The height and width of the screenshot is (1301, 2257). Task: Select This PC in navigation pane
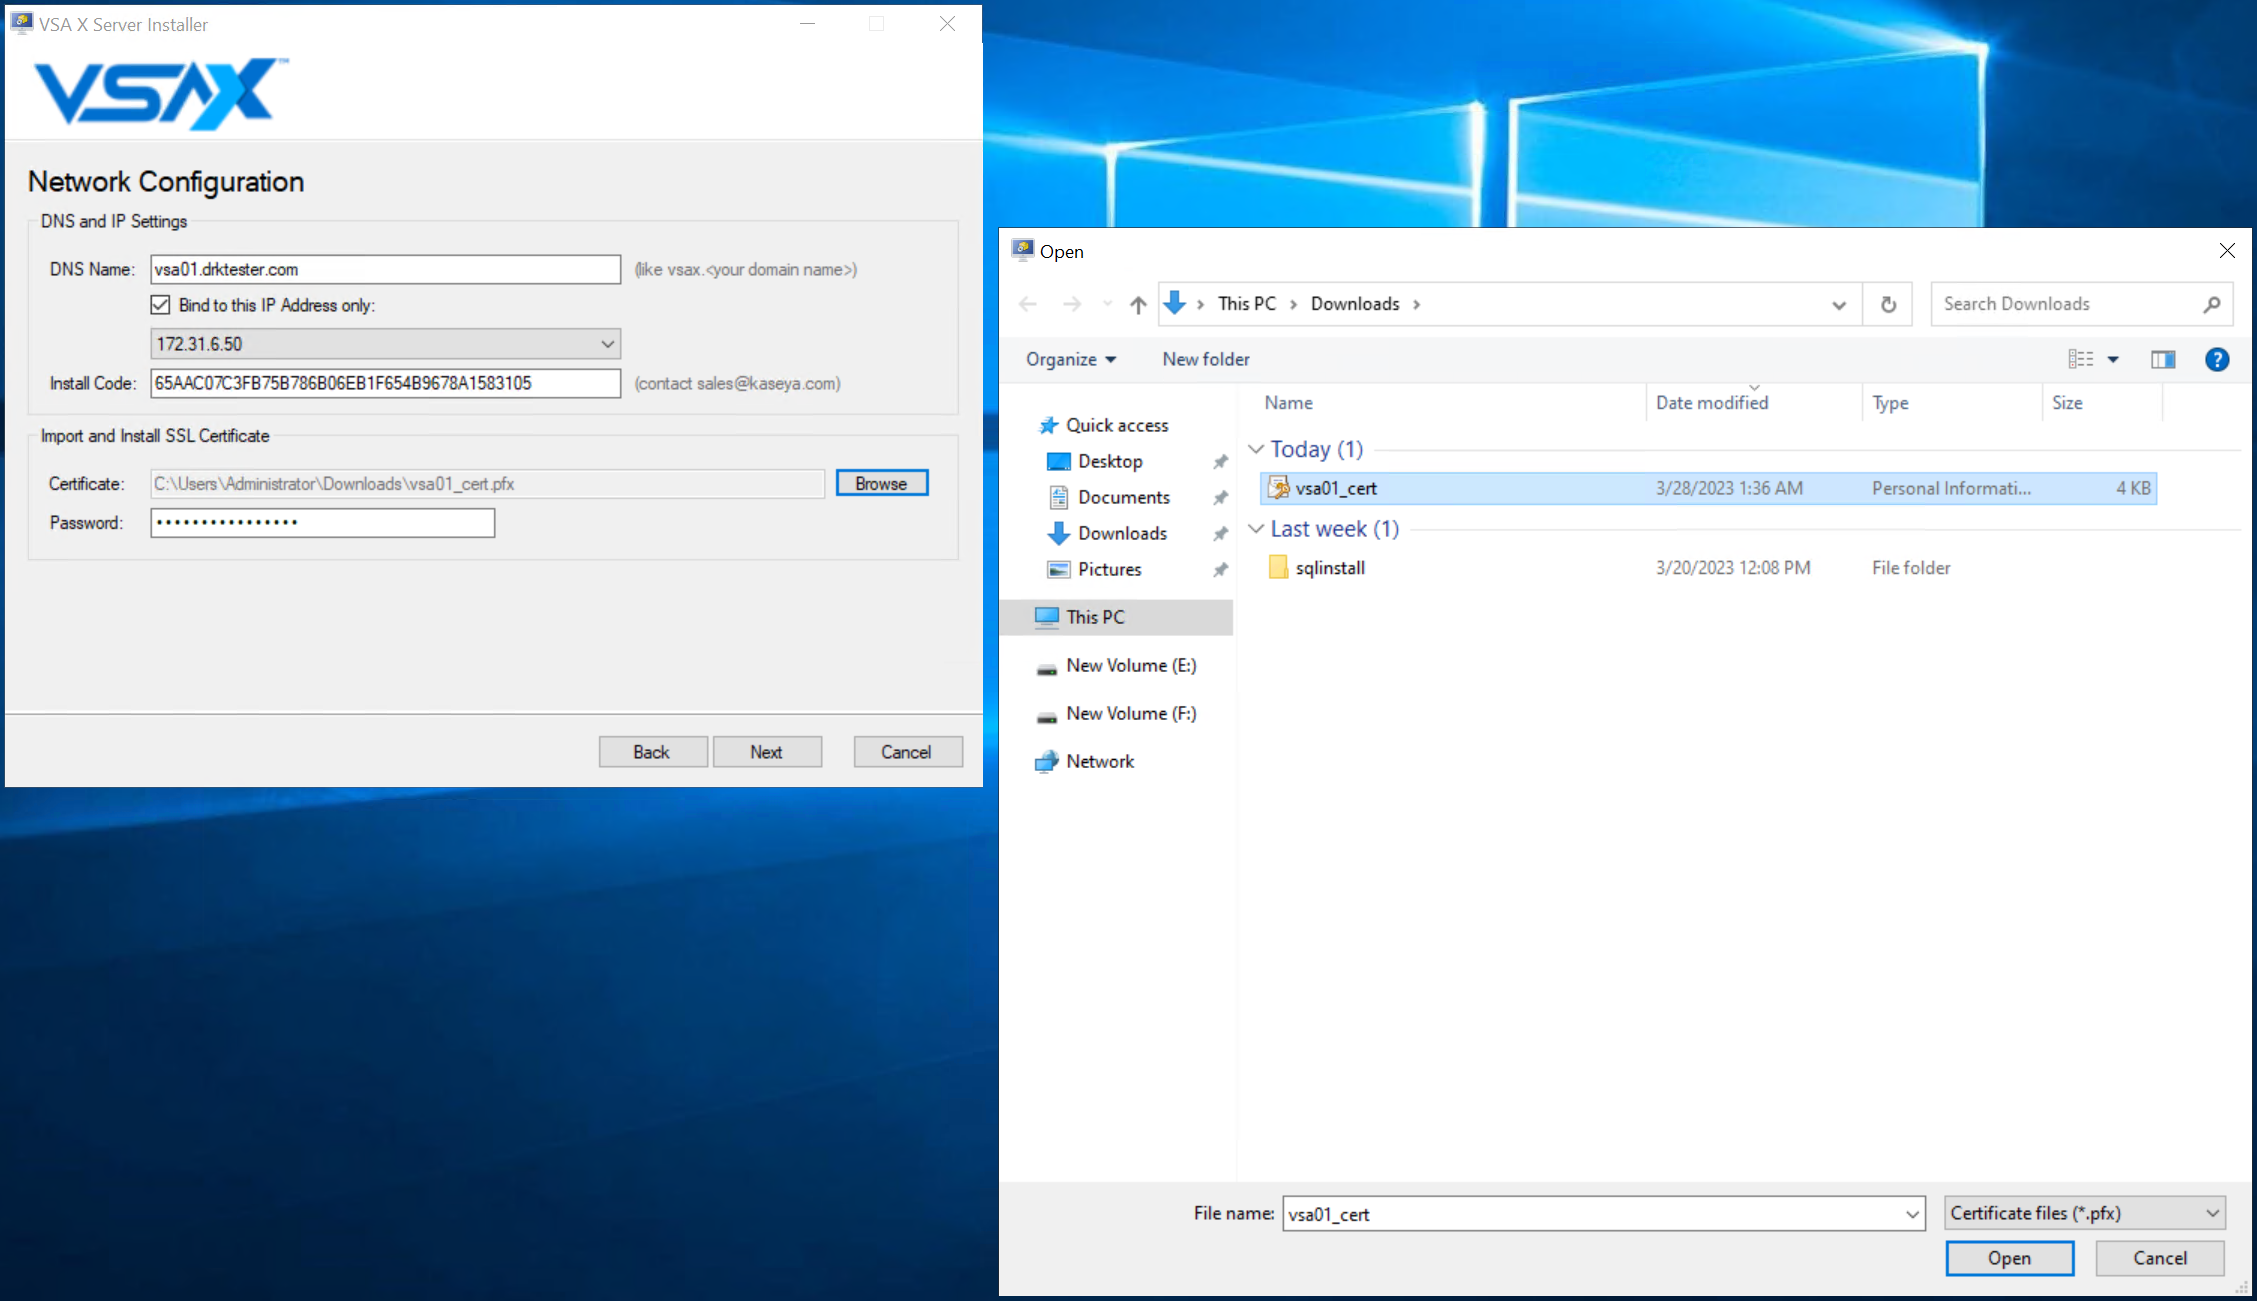pos(1117,617)
